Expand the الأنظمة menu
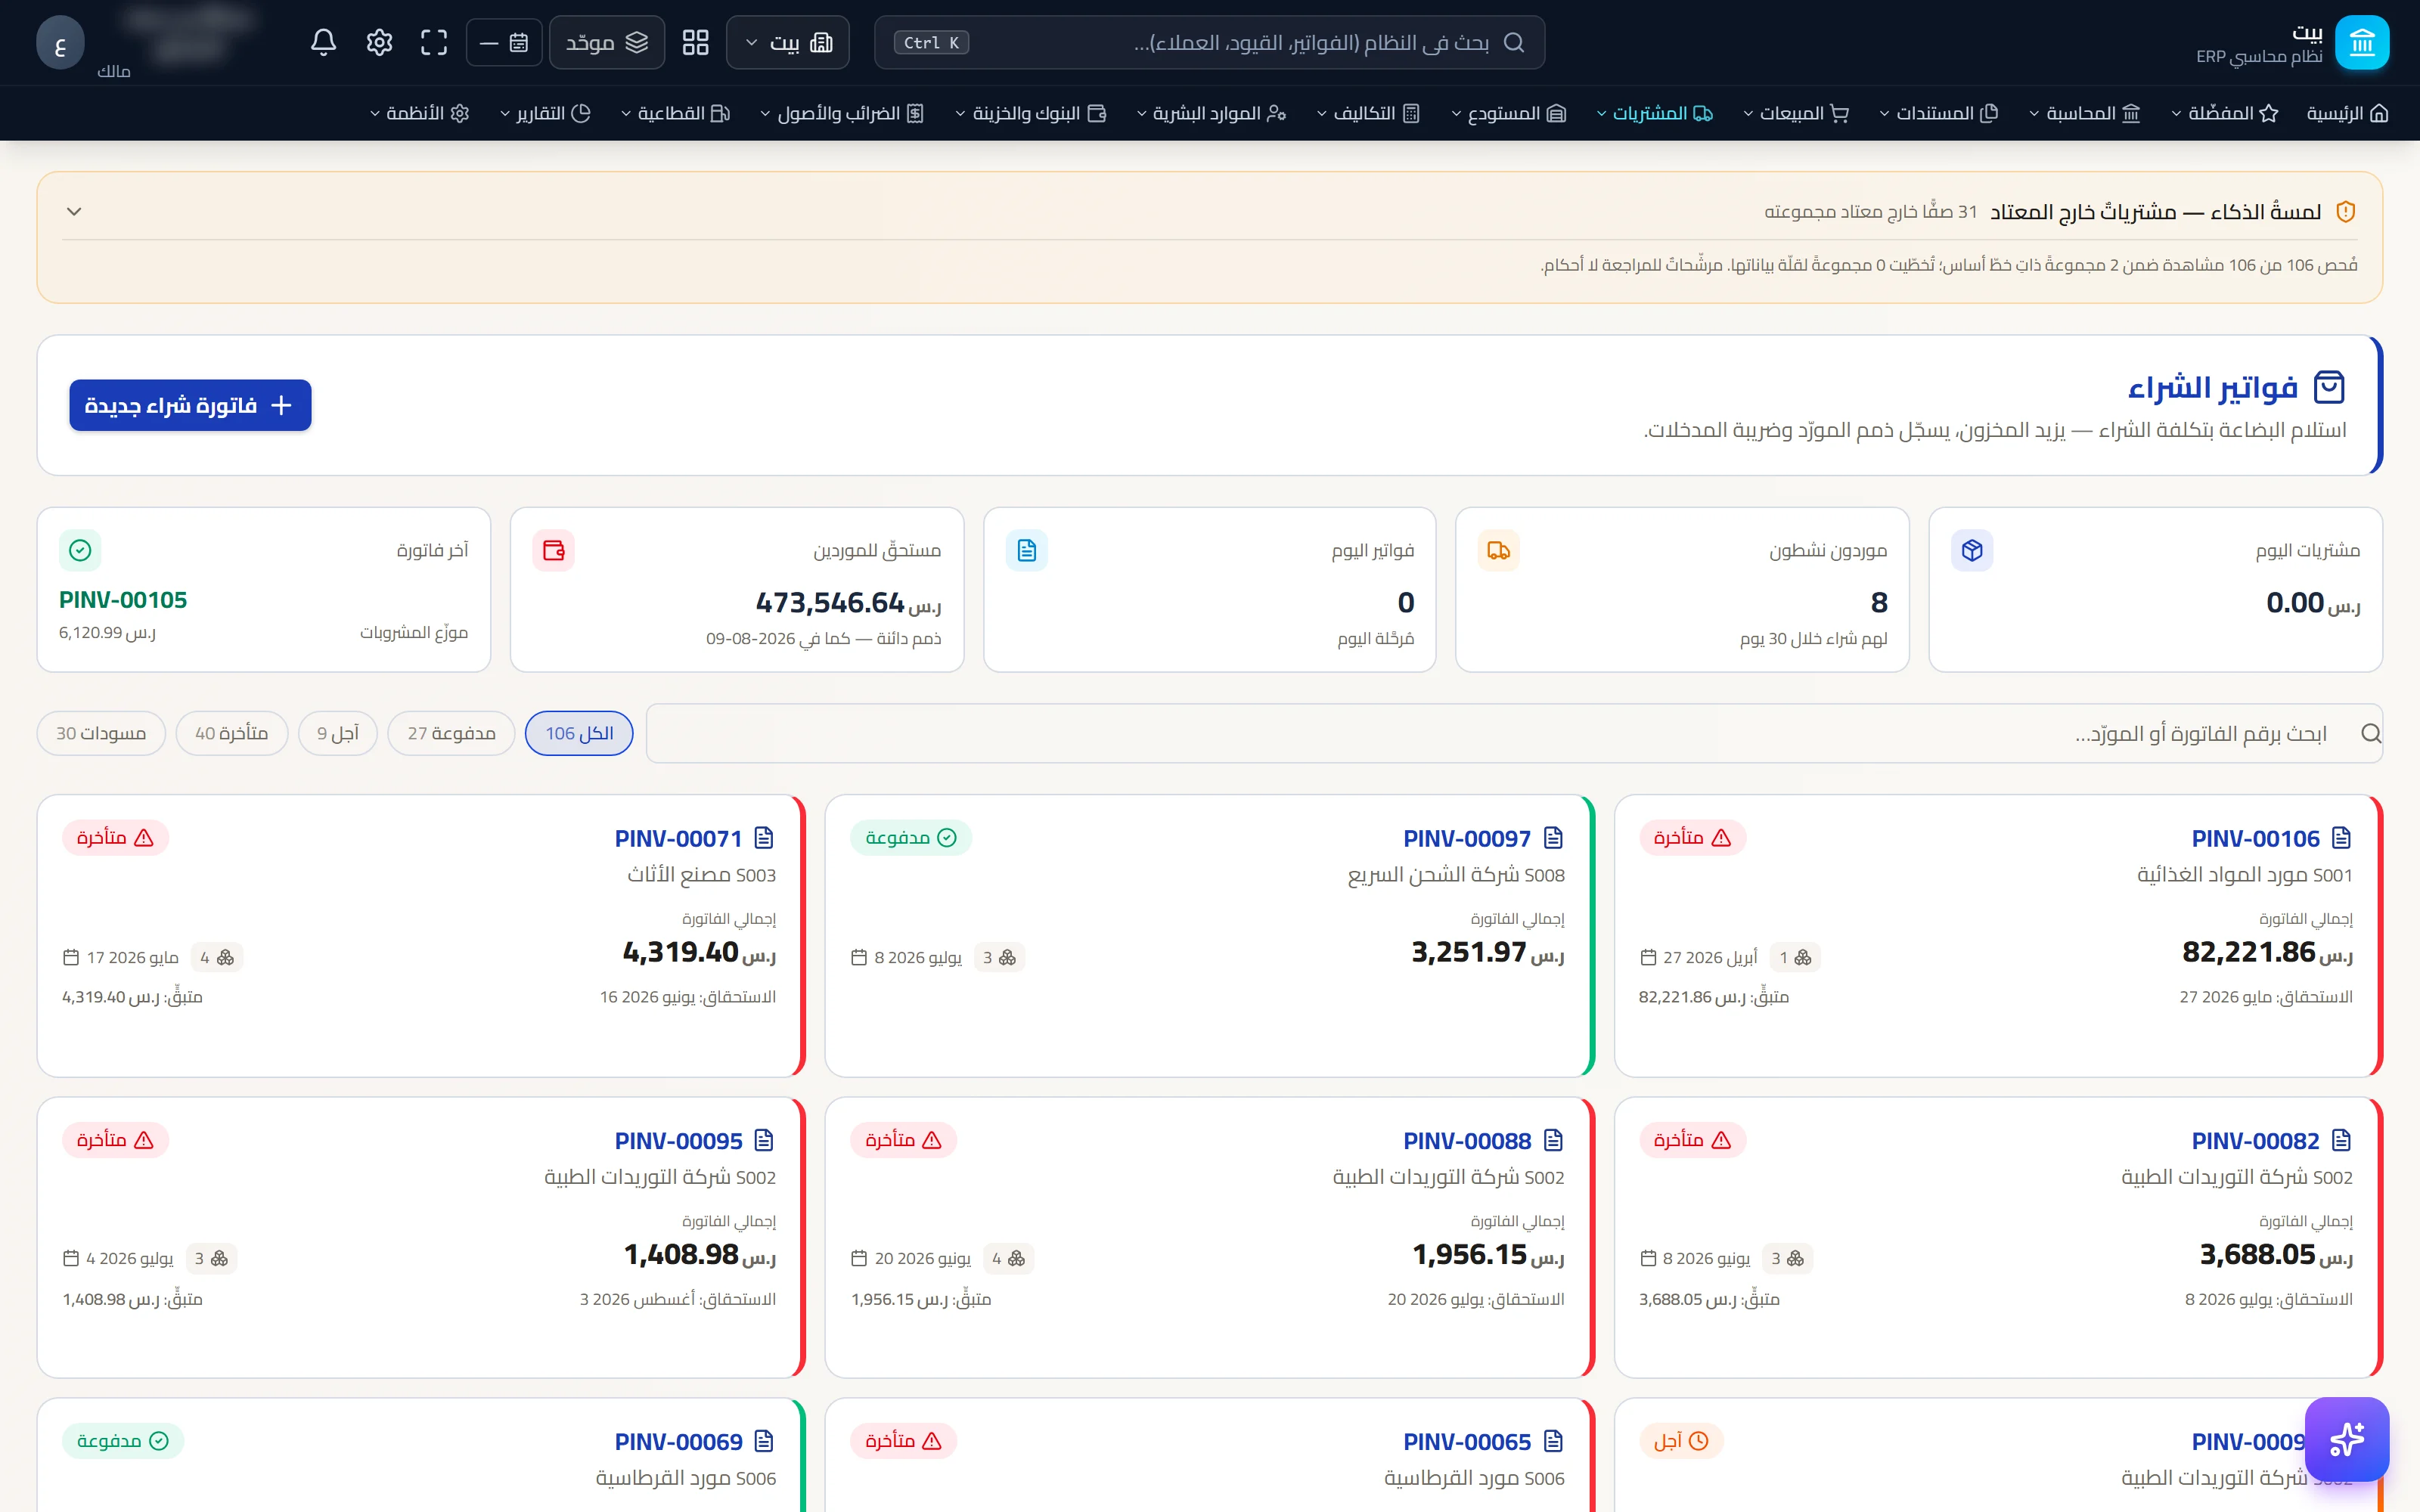 [419, 113]
